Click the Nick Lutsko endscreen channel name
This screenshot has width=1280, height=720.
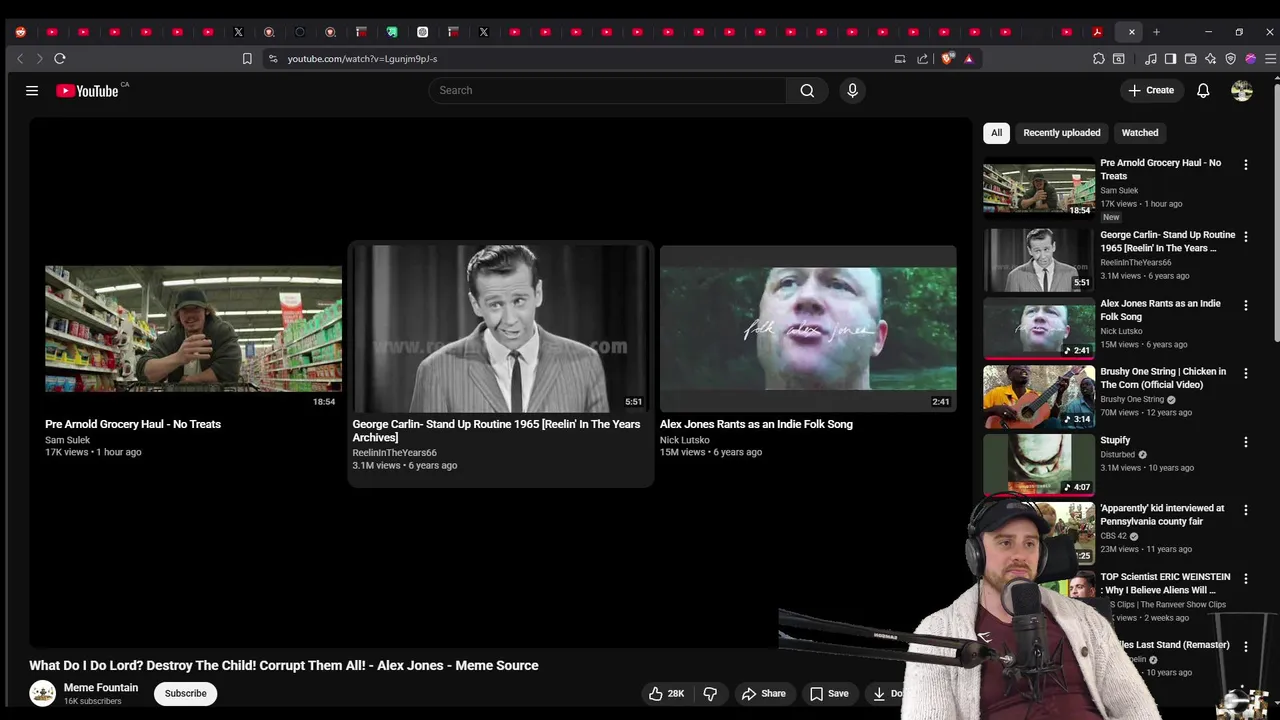click(685, 440)
